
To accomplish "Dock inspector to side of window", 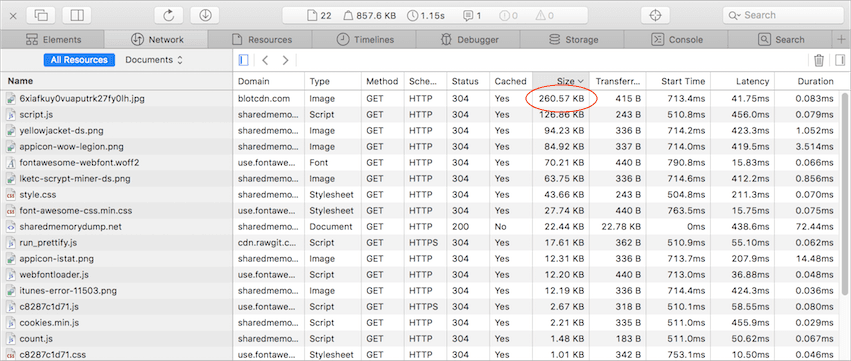I will coord(77,16).
